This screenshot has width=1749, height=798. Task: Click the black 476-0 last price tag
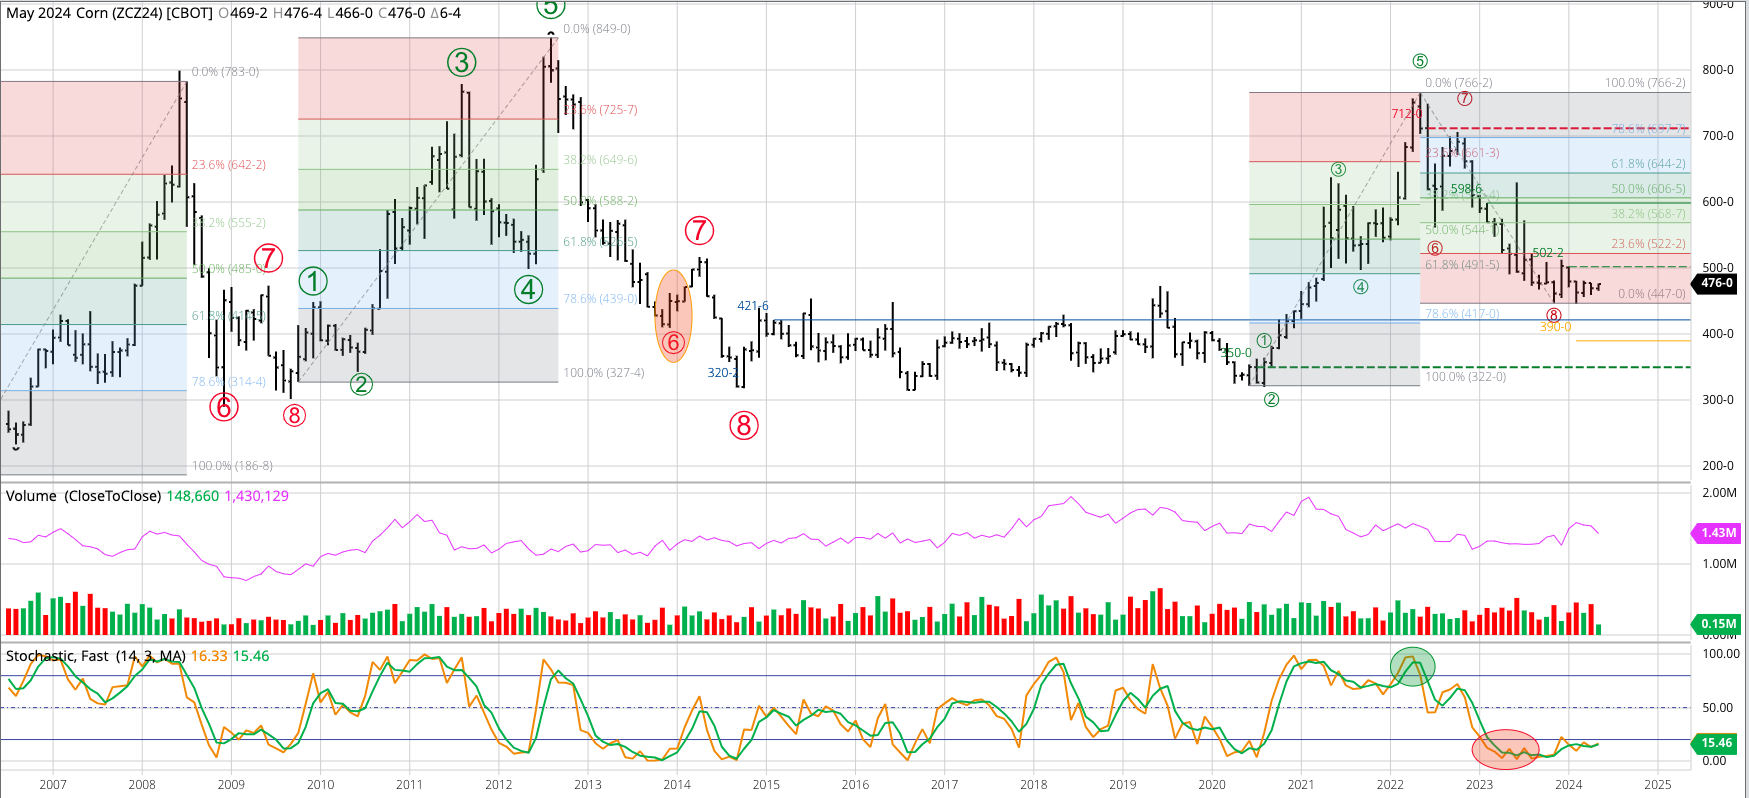pyautogui.click(x=1717, y=283)
